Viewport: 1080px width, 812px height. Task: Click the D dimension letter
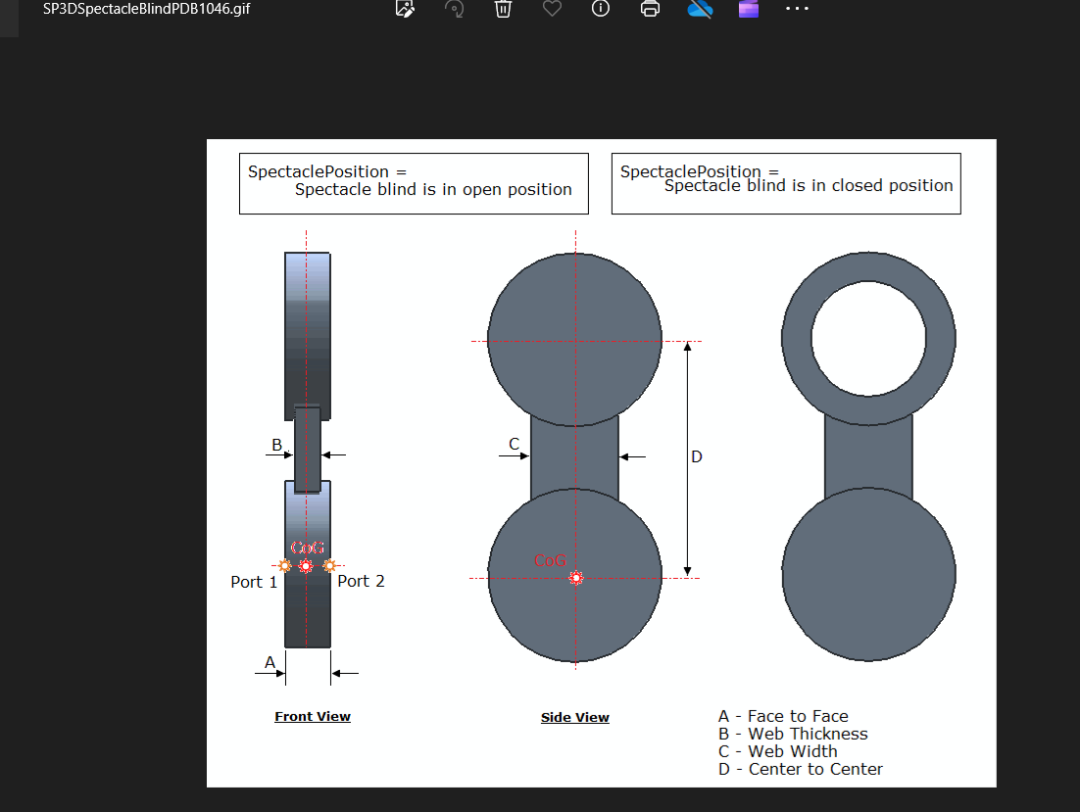click(696, 457)
